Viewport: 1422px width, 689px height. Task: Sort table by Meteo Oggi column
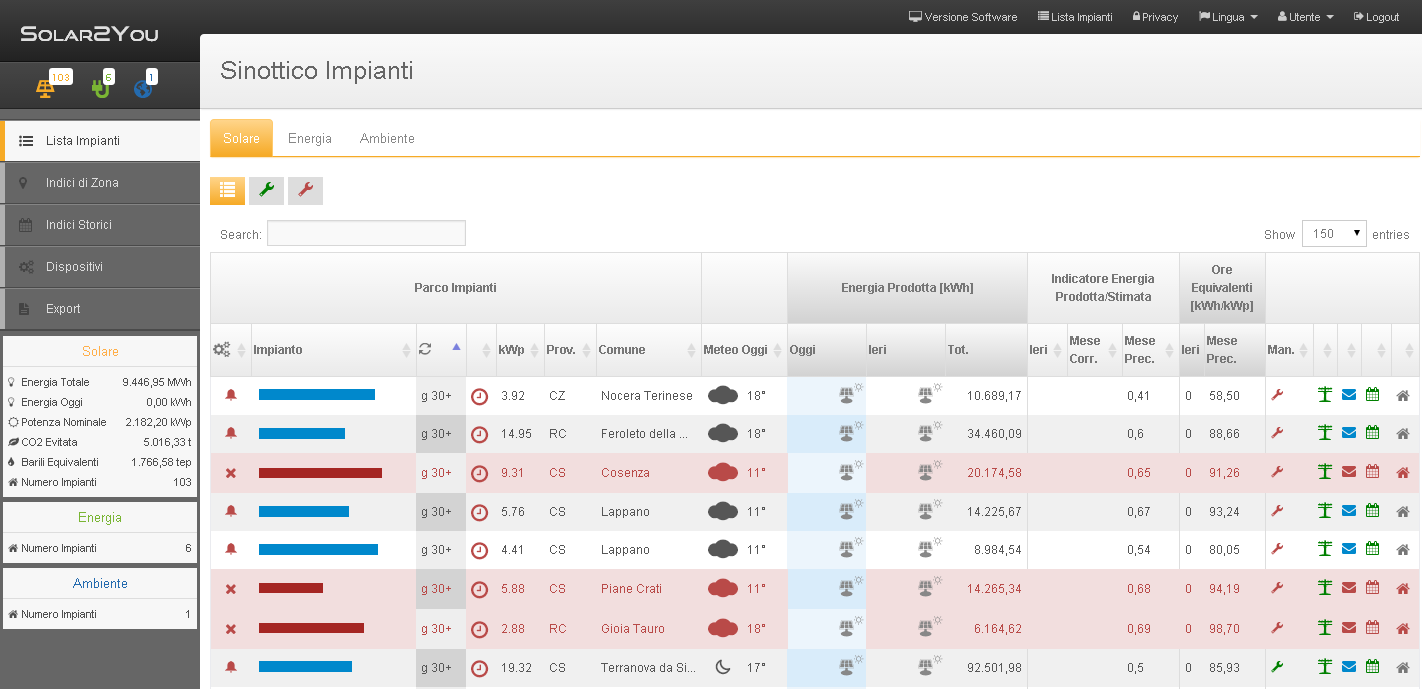click(x=744, y=350)
